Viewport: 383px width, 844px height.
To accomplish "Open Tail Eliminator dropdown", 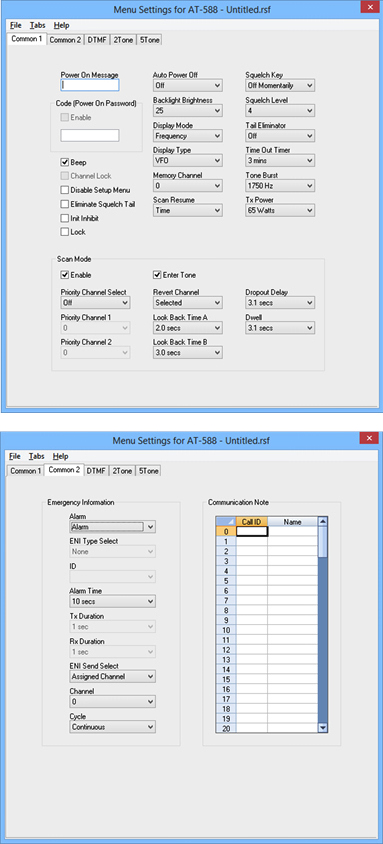I will 280,136.
